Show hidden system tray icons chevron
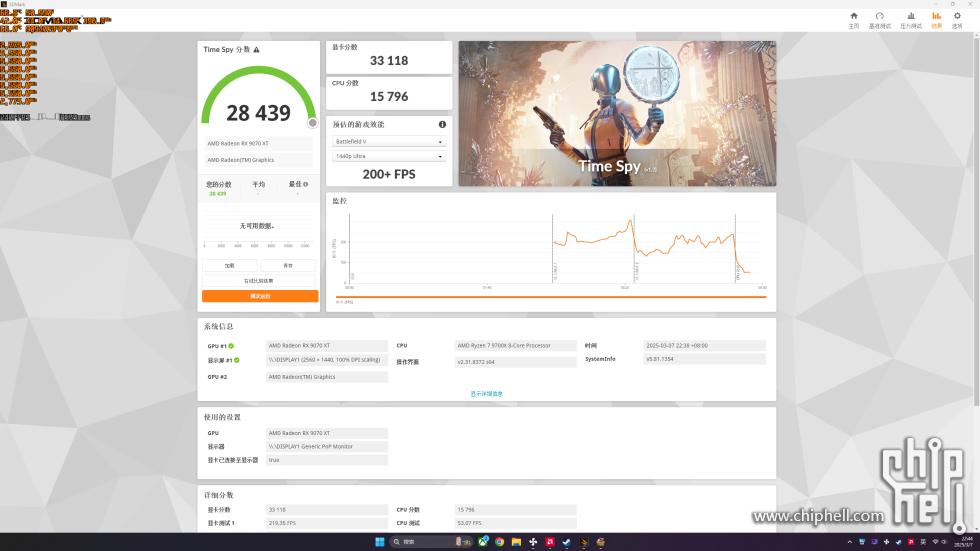Viewport: 980px width, 551px height. click(x=849, y=542)
